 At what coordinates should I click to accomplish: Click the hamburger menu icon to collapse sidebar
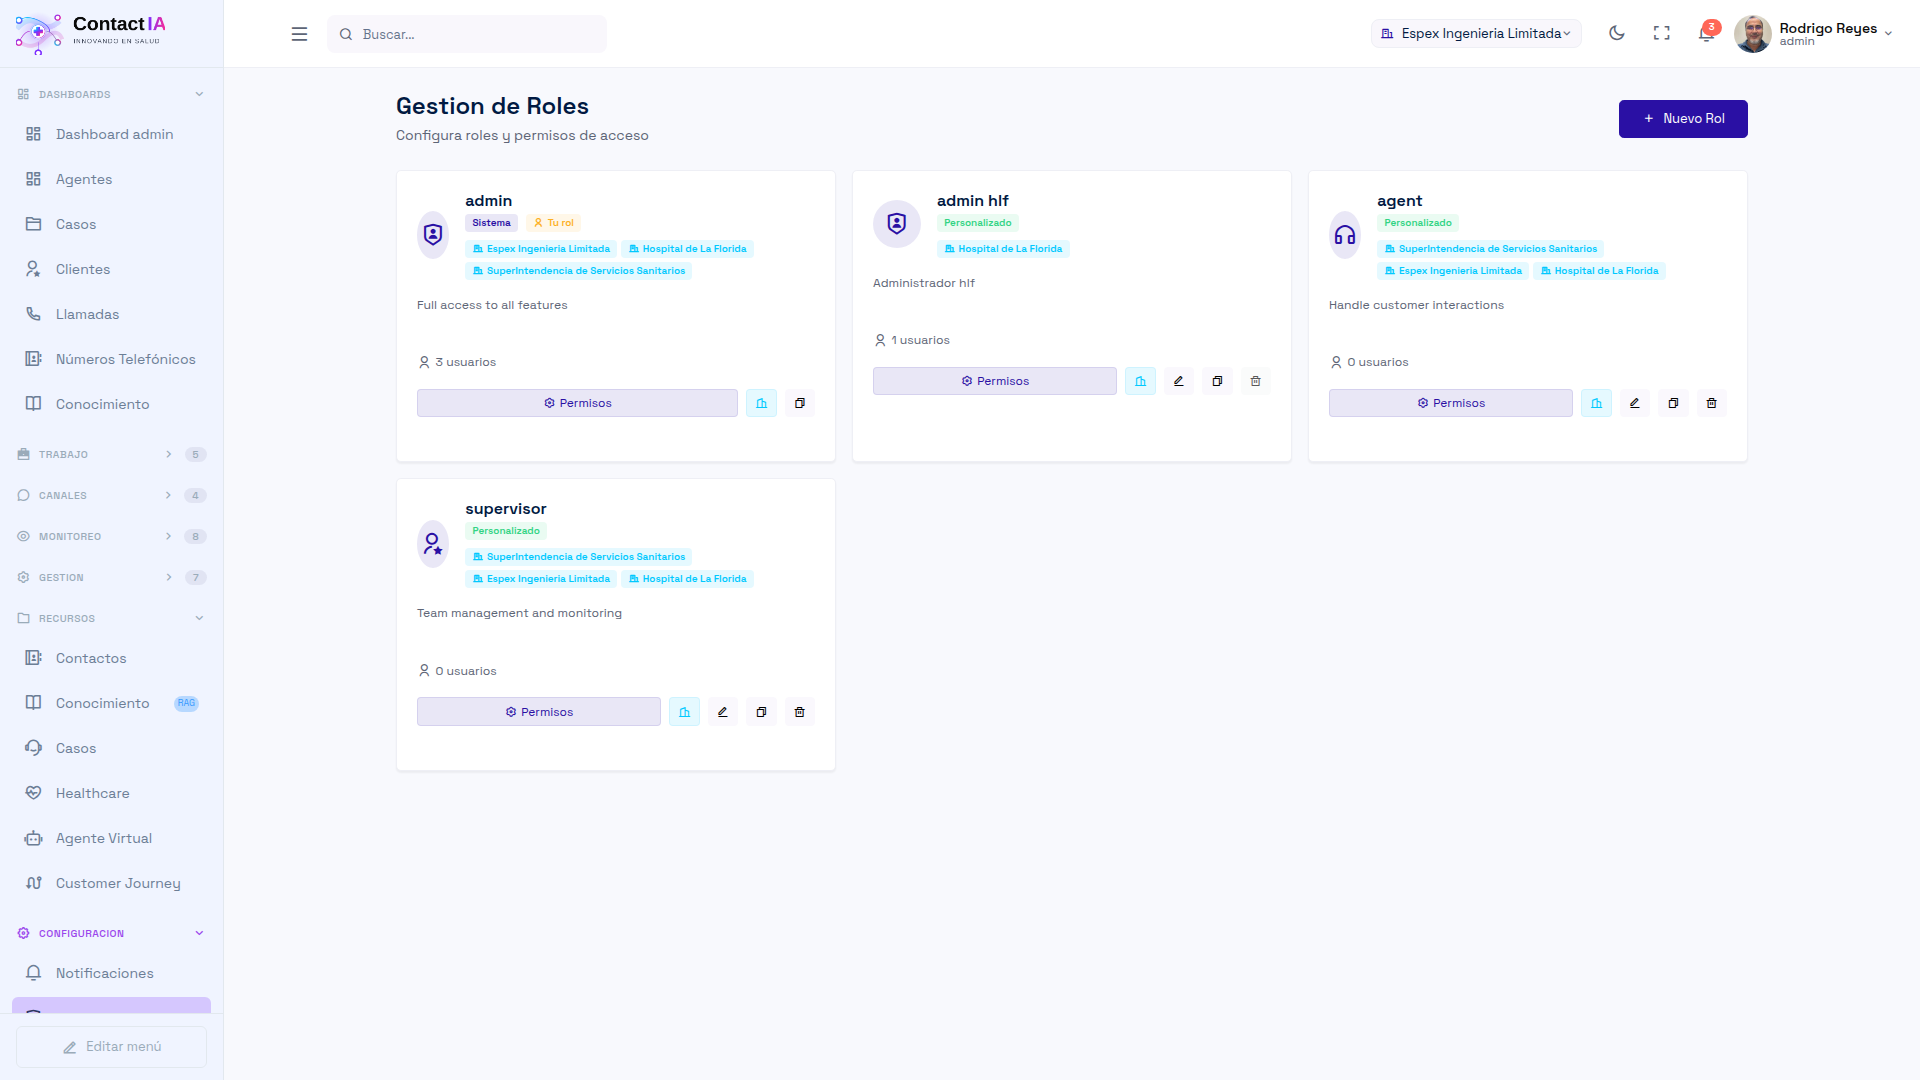click(x=299, y=34)
